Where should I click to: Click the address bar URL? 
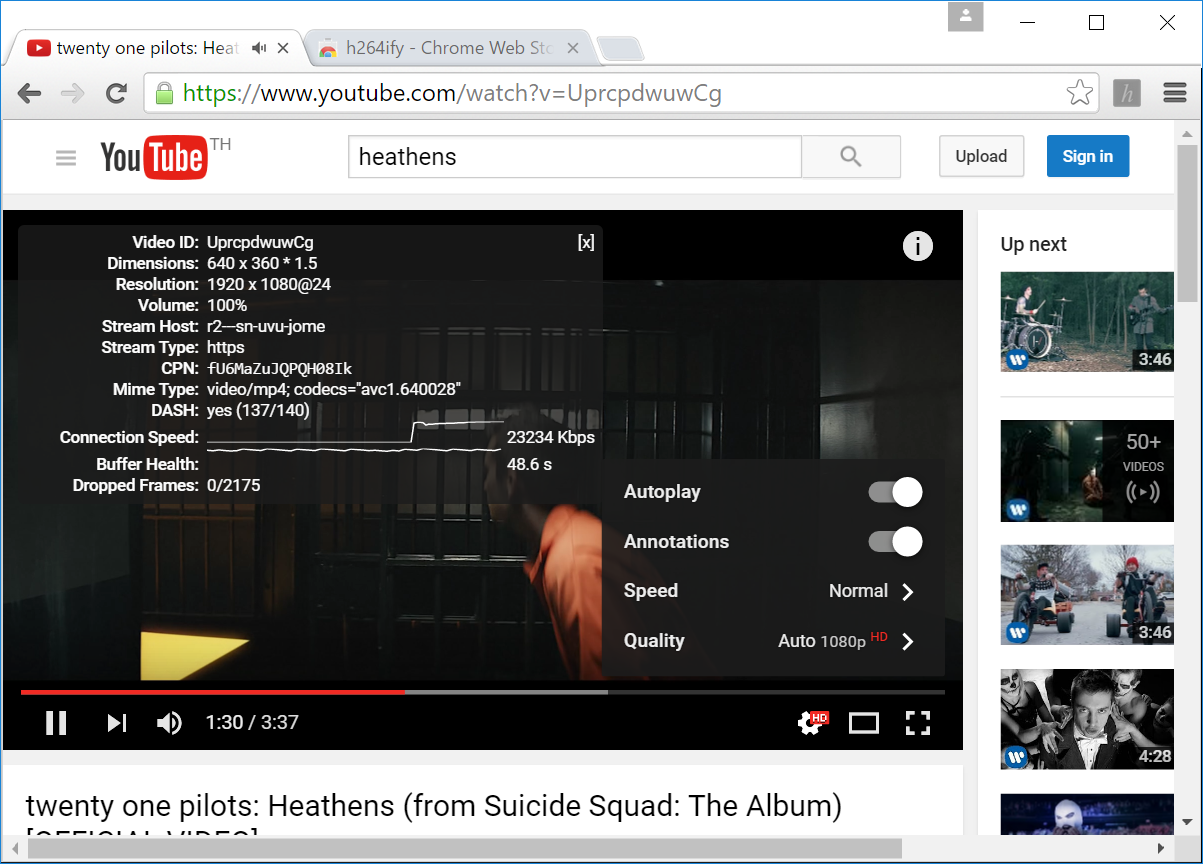(x=452, y=93)
